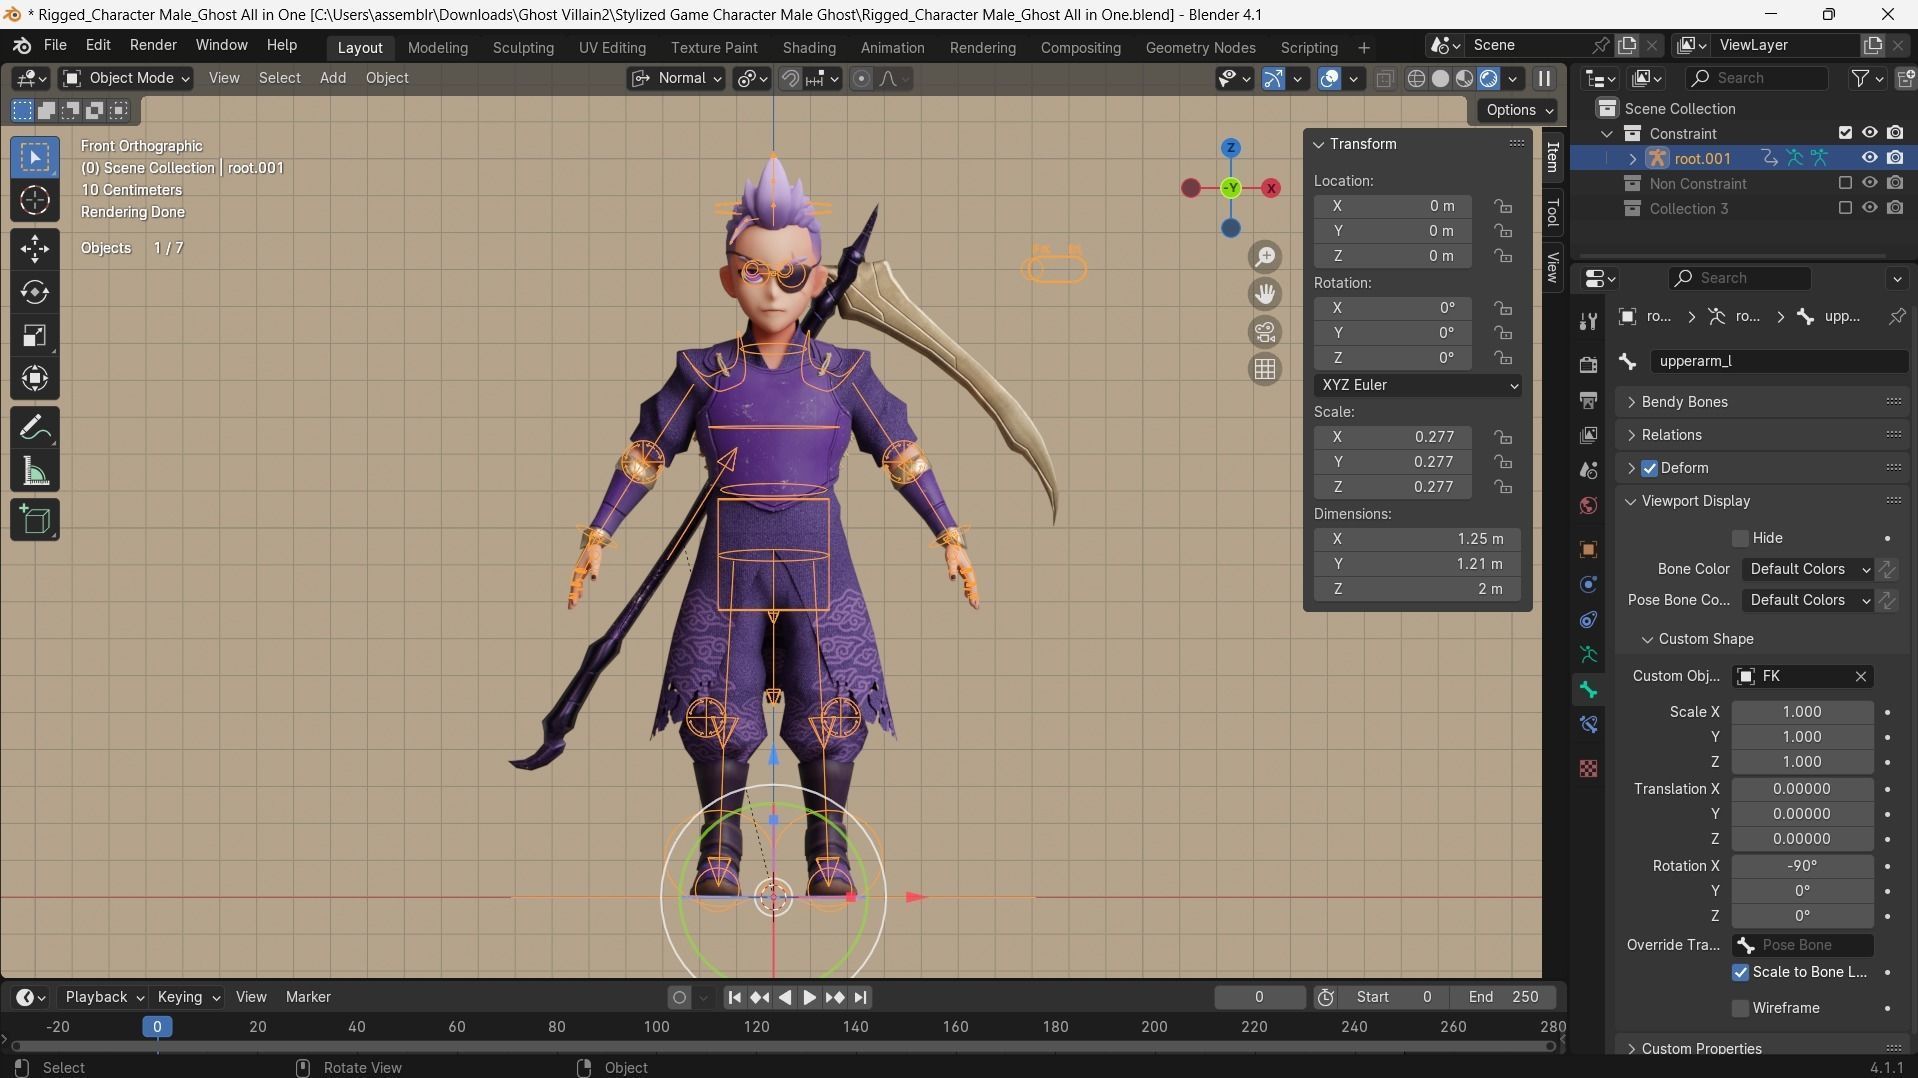Toggle X-ray display icon
The height and width of the screenshot is (1078, 1918).
pyautogui.click(x=1385, y=79)
